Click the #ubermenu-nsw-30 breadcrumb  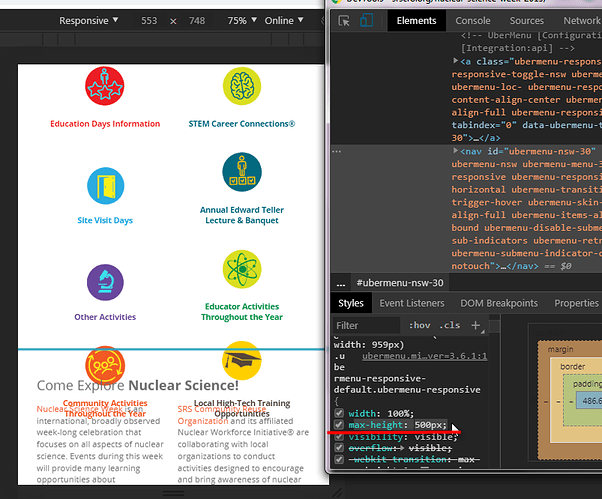(x=400, y=283)
